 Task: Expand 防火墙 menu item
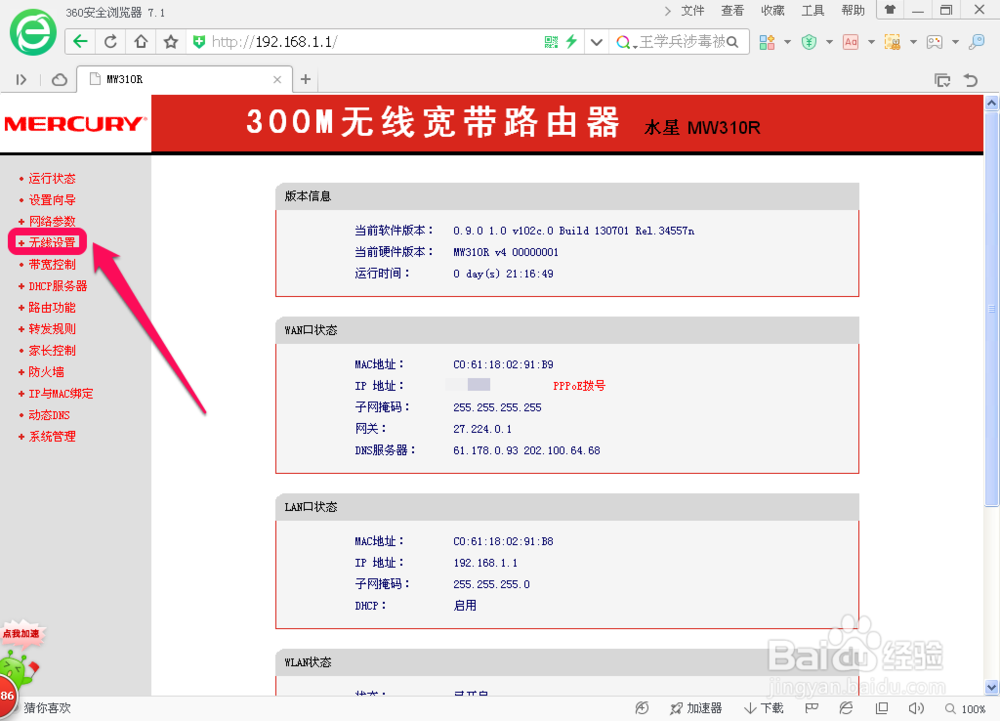(x=46, y=372)
